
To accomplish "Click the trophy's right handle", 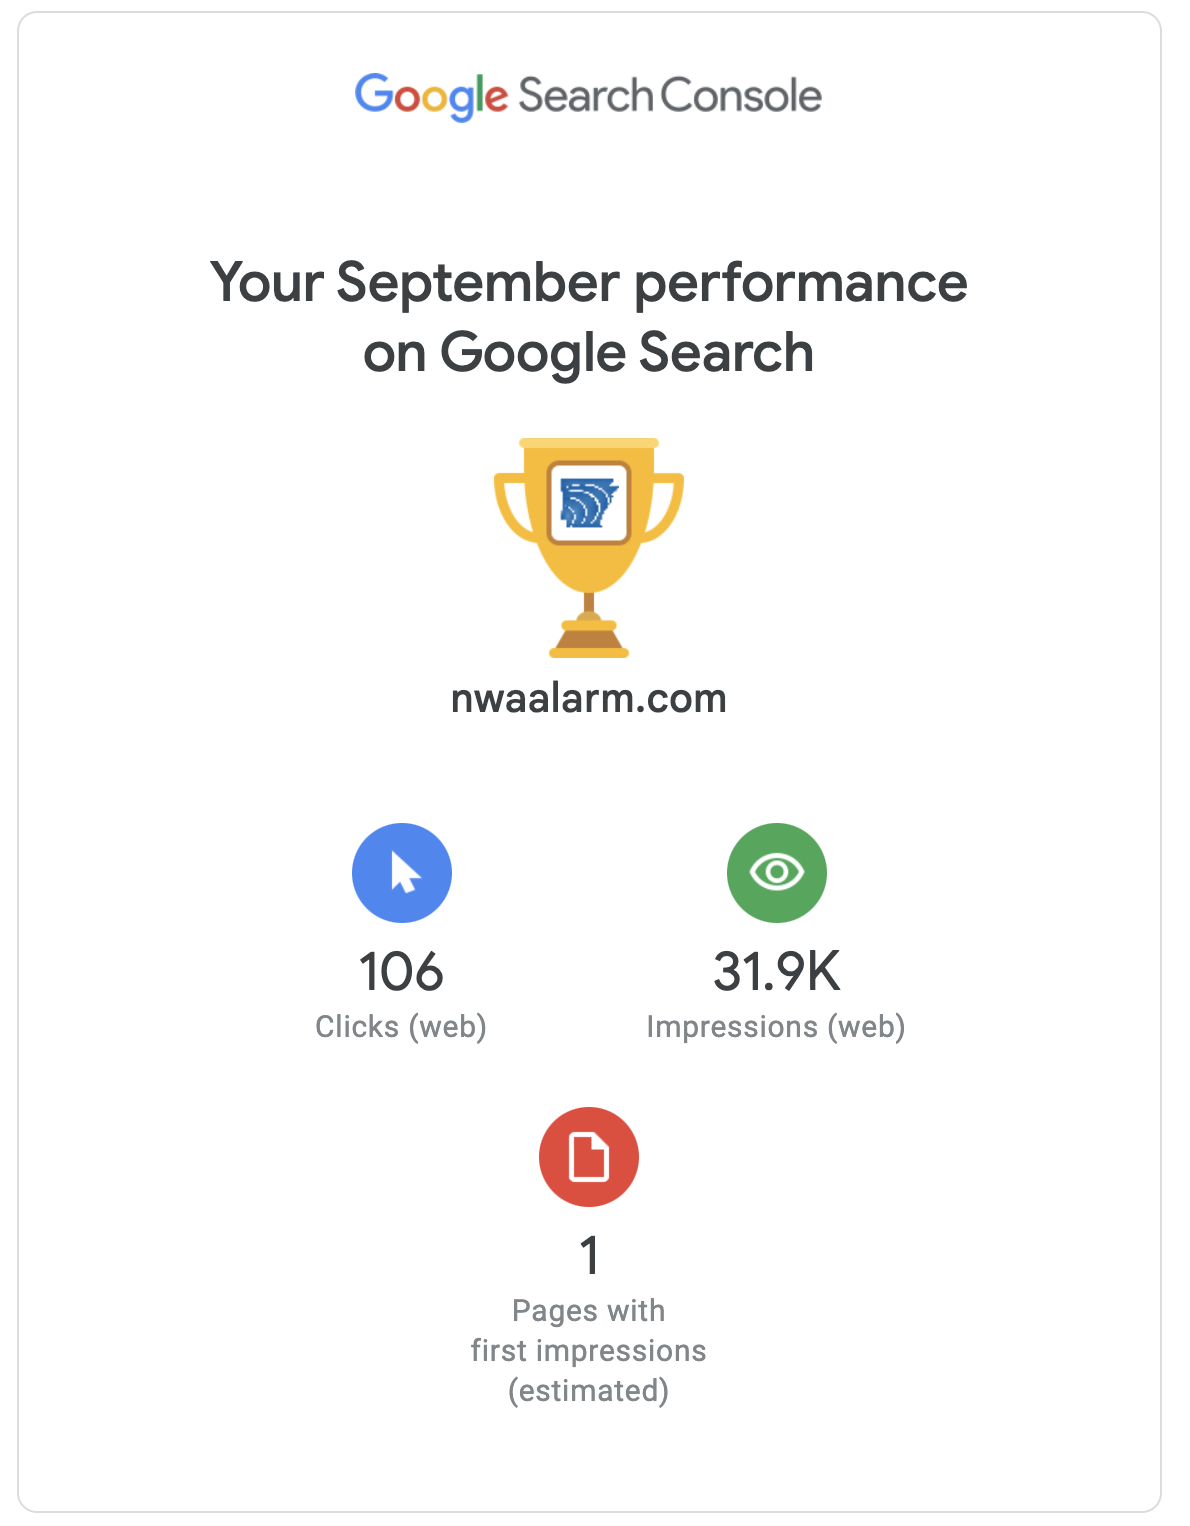I will (666, 507).
